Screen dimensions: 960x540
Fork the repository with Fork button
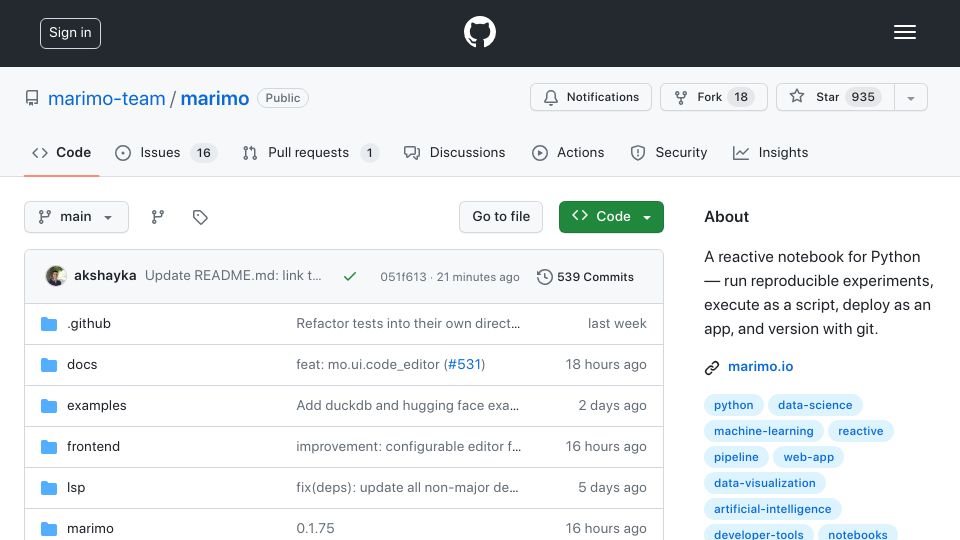point(713,97)
